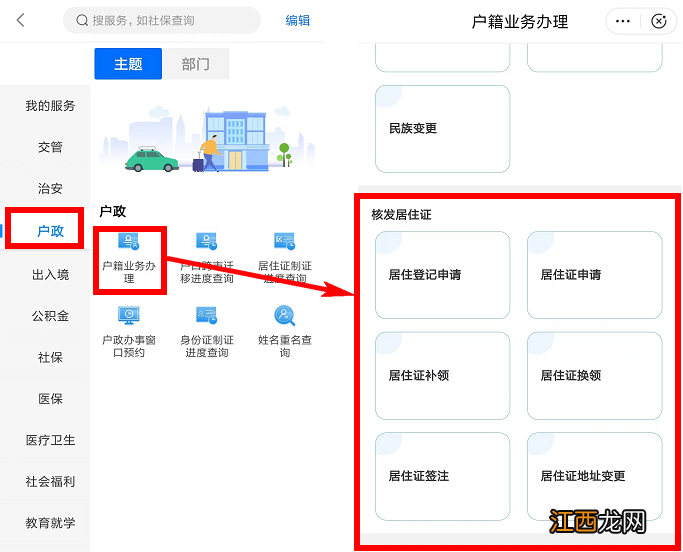The width and height of the screenshot is (683, 552).
Task: Close the mini program with the circle icon
Action: tap(659, 21)
